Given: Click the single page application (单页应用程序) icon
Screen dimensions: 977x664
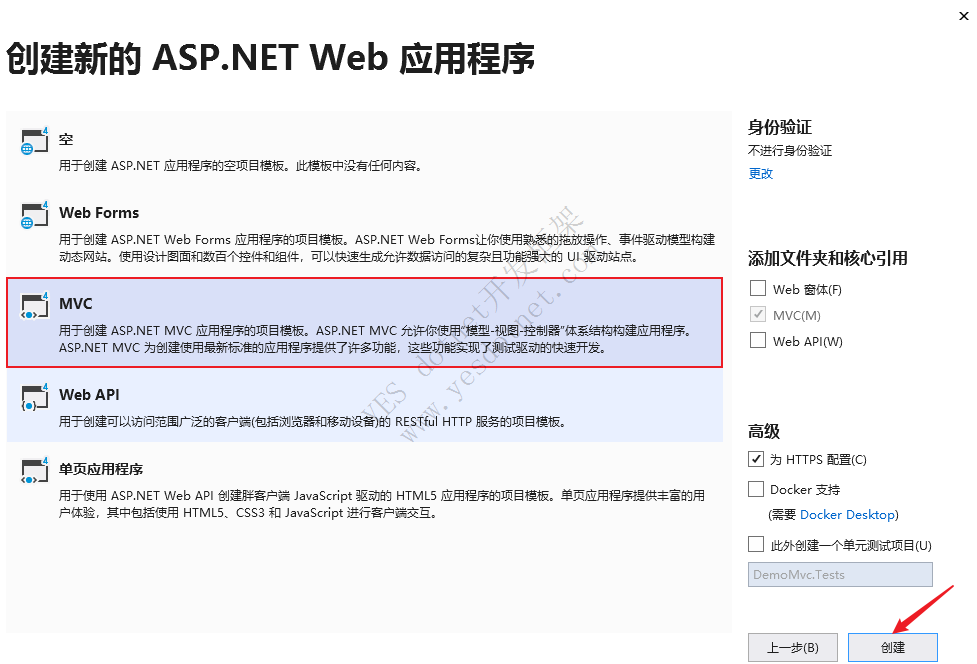Looking at the screenshot, I should click(34, 471).
